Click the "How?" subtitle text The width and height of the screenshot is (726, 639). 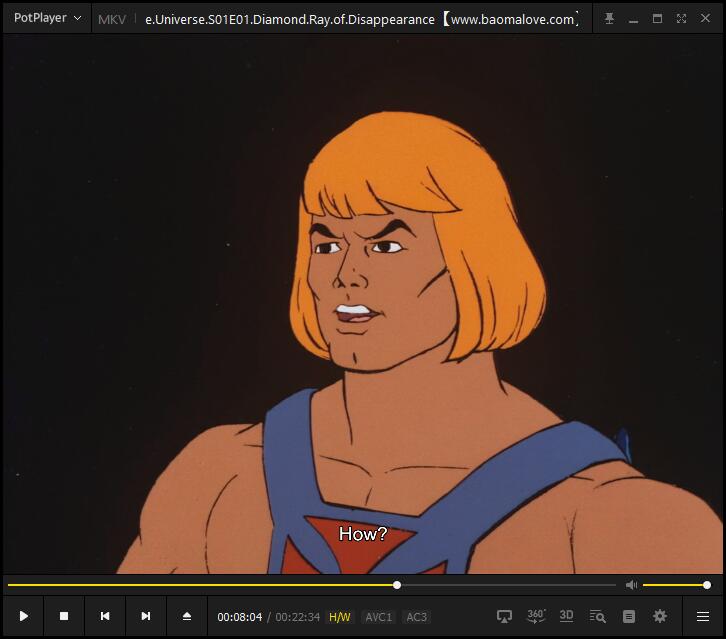[x=363, y=534]
